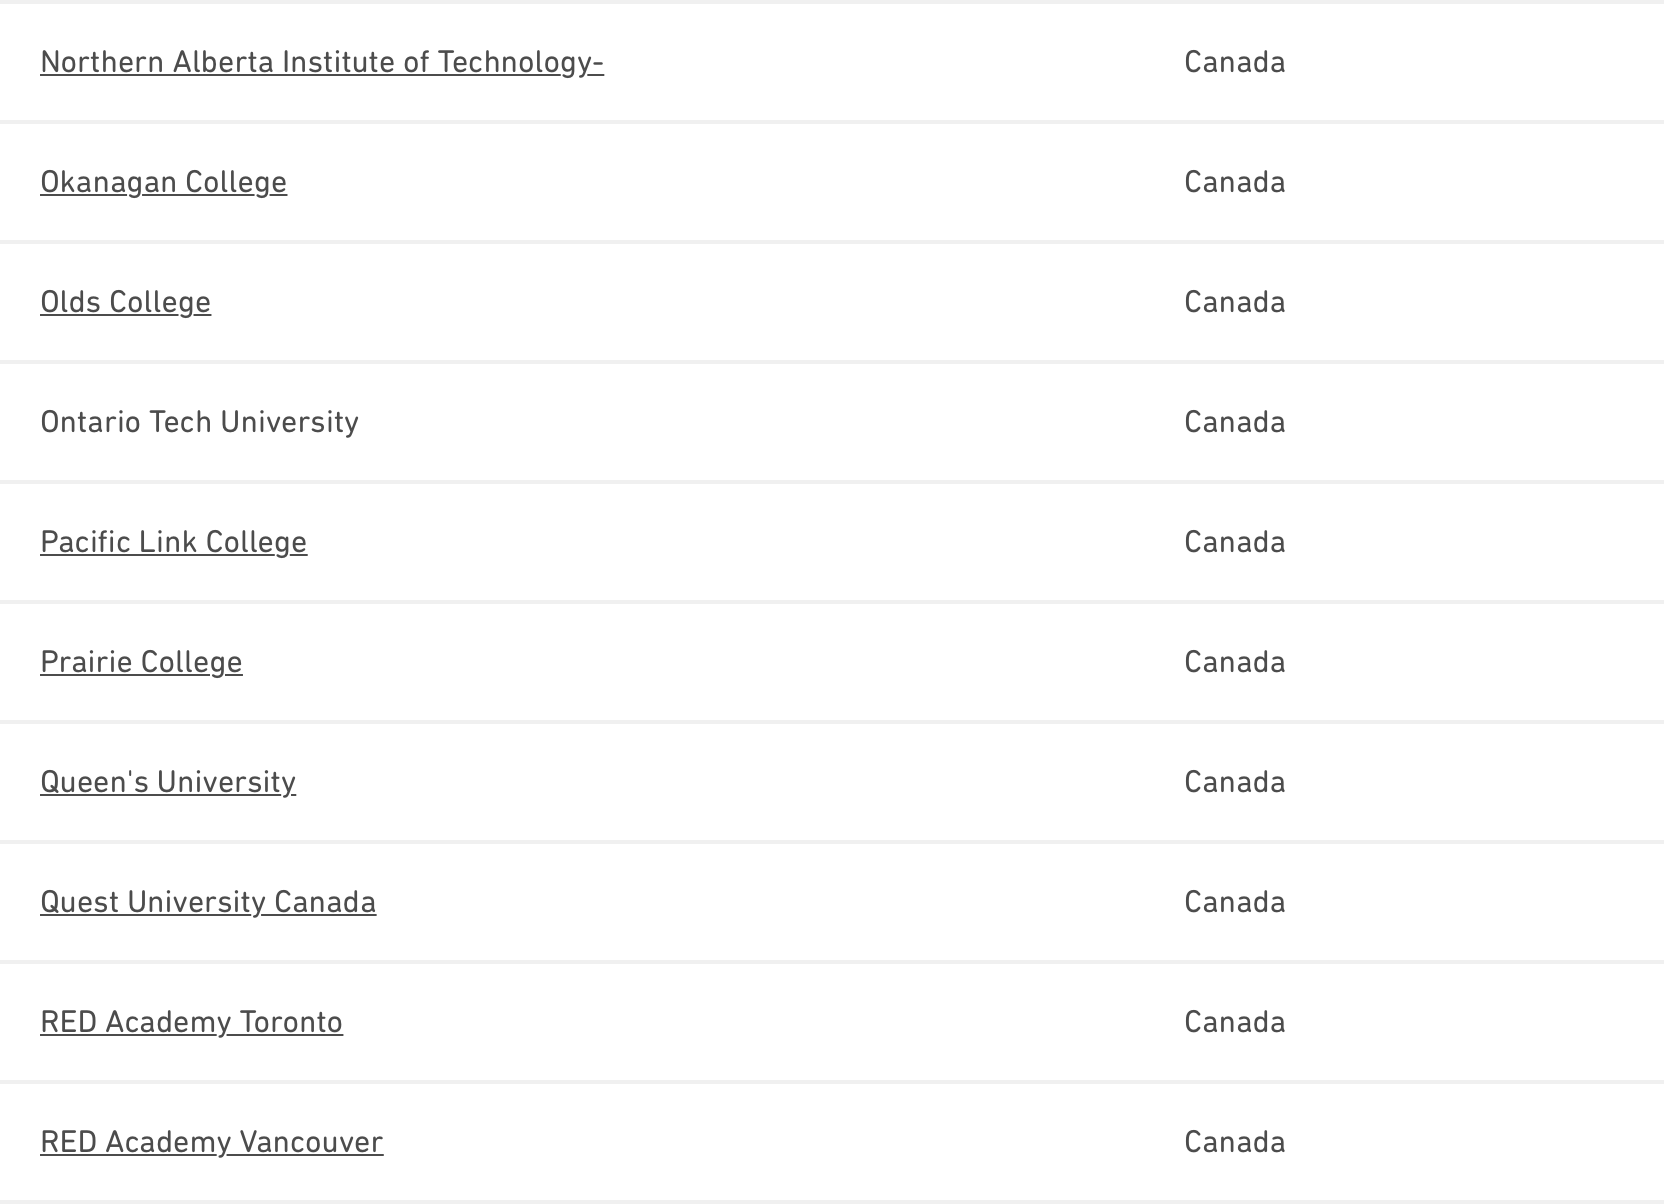Open the Northern Alberta Institute of Technology link

(321, 62)
